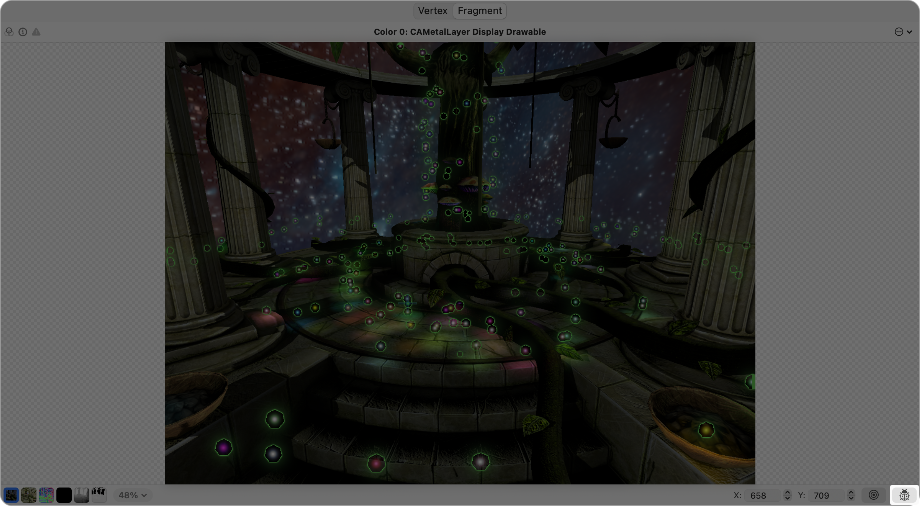Click the first small icon at top left
The image size is (920, 506).
coord(9,32)
